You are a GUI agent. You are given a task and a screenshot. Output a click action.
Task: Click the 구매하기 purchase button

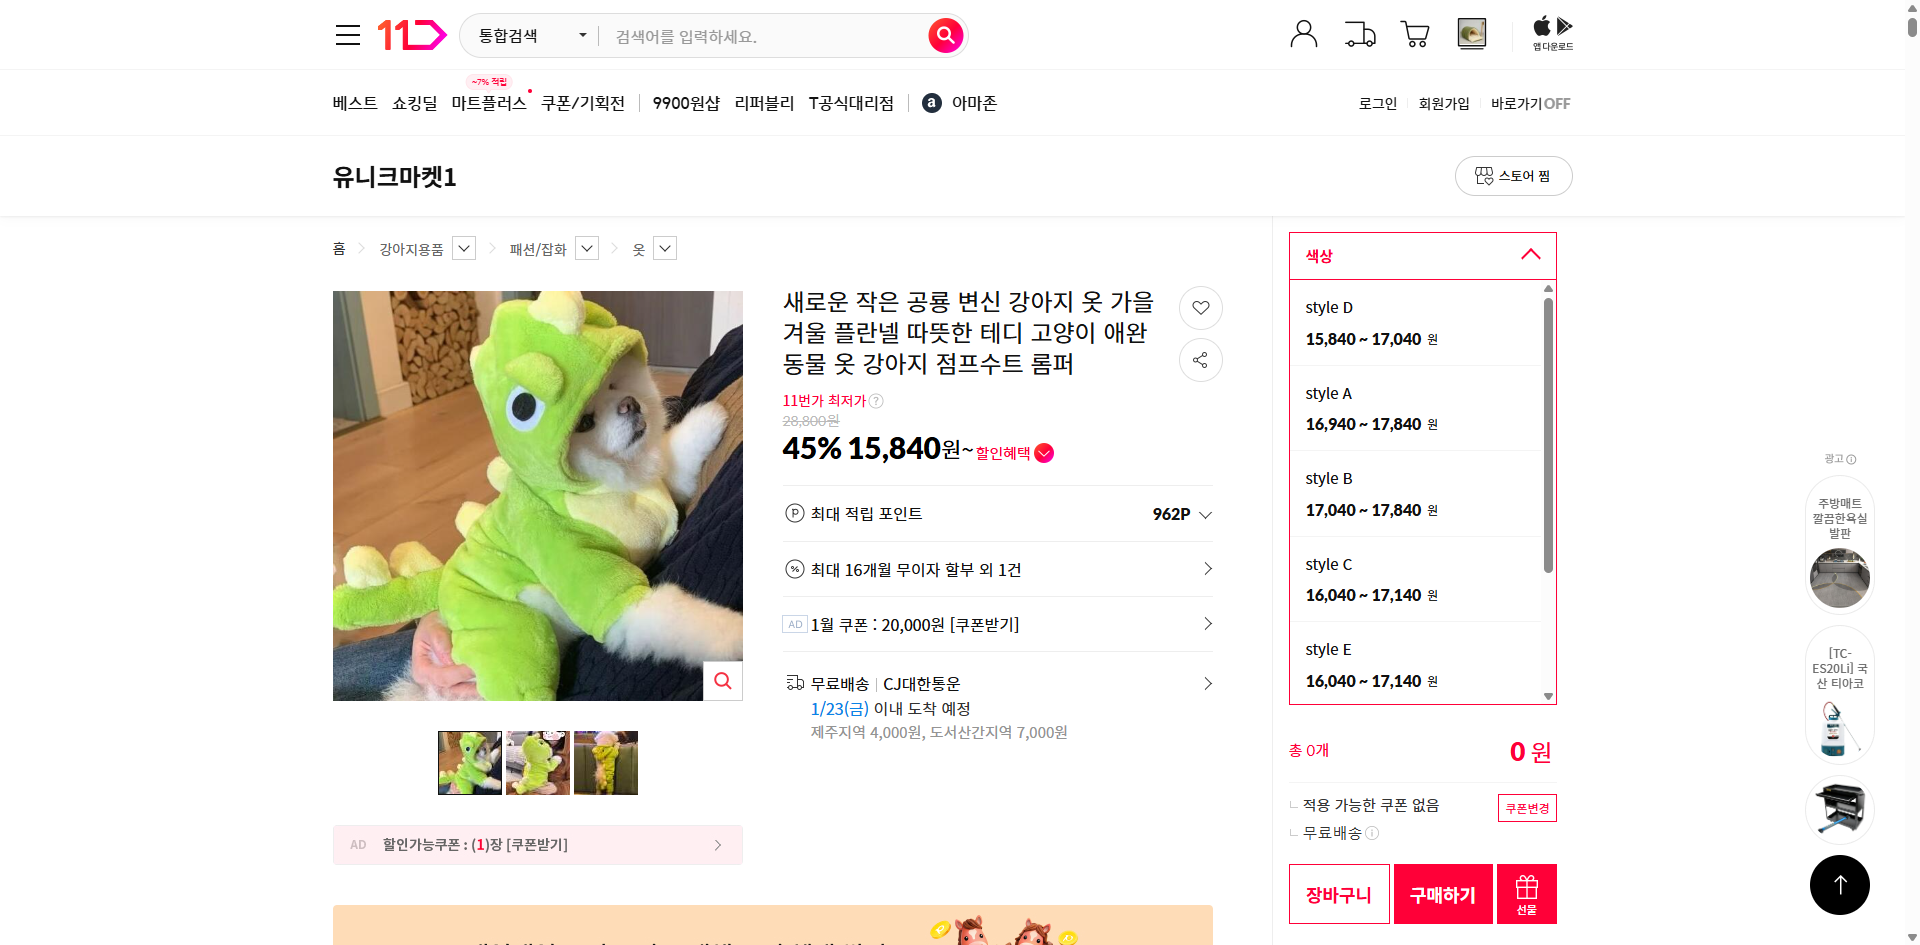pyautogui.click(x=1442, y=893)
